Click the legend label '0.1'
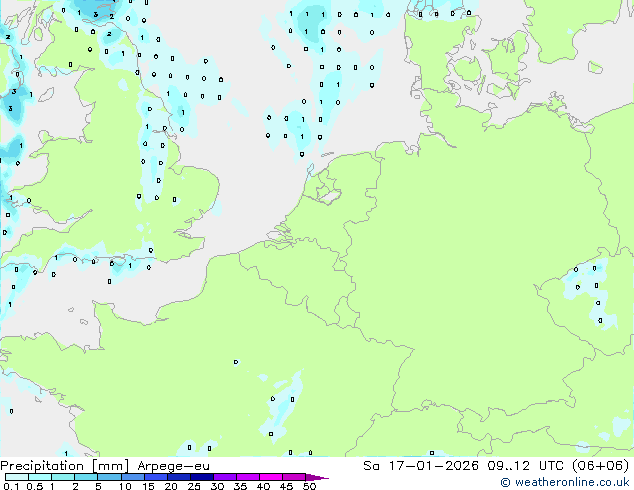Screen dimensions: 634x490 [x=11, y=486]
